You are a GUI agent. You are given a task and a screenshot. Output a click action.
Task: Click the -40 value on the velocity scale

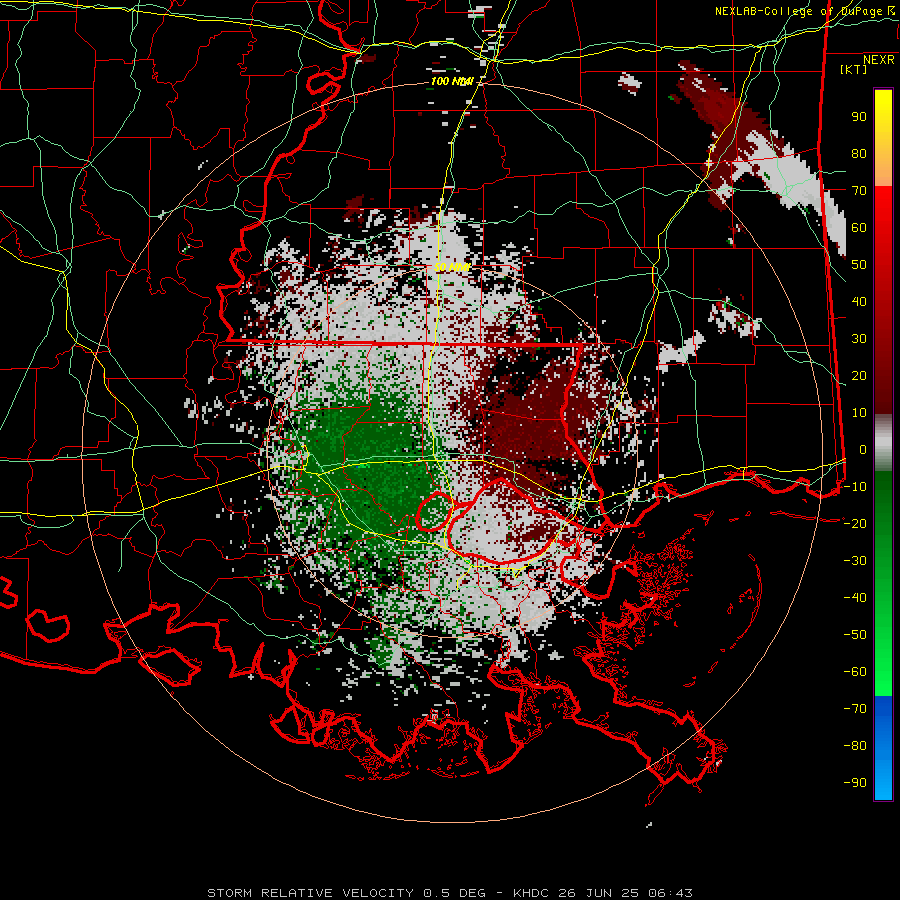coord(855,598)
